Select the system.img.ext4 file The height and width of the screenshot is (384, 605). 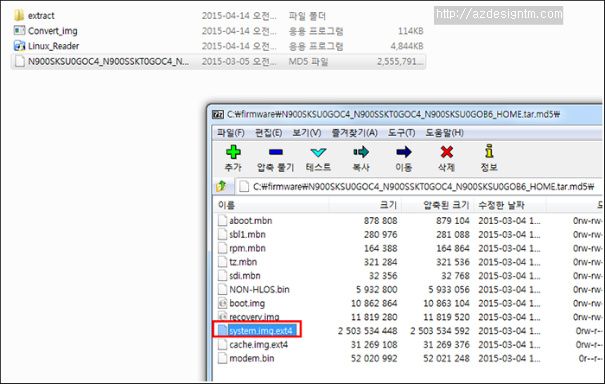(x=260, y=331)
